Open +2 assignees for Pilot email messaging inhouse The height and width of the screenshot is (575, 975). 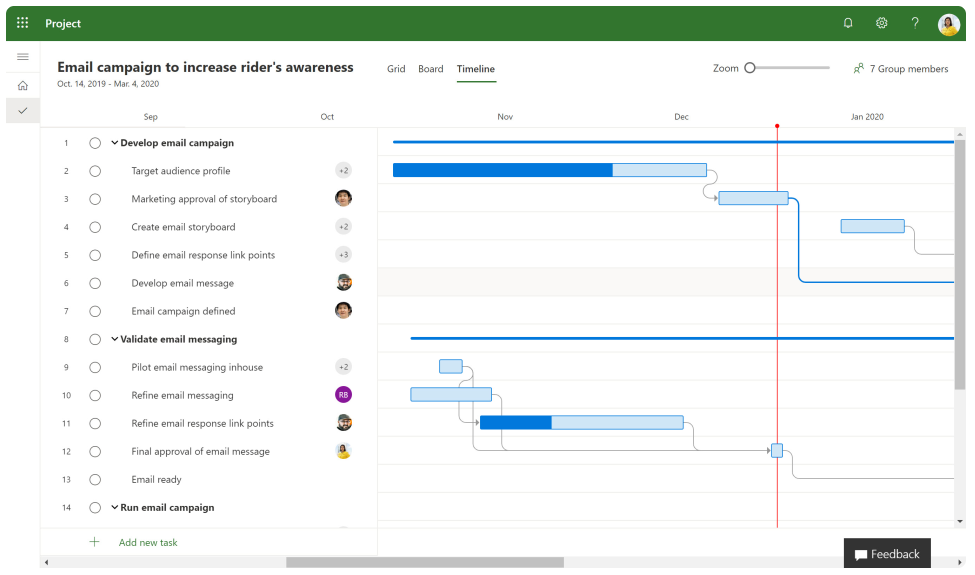[x=343, y=367]
